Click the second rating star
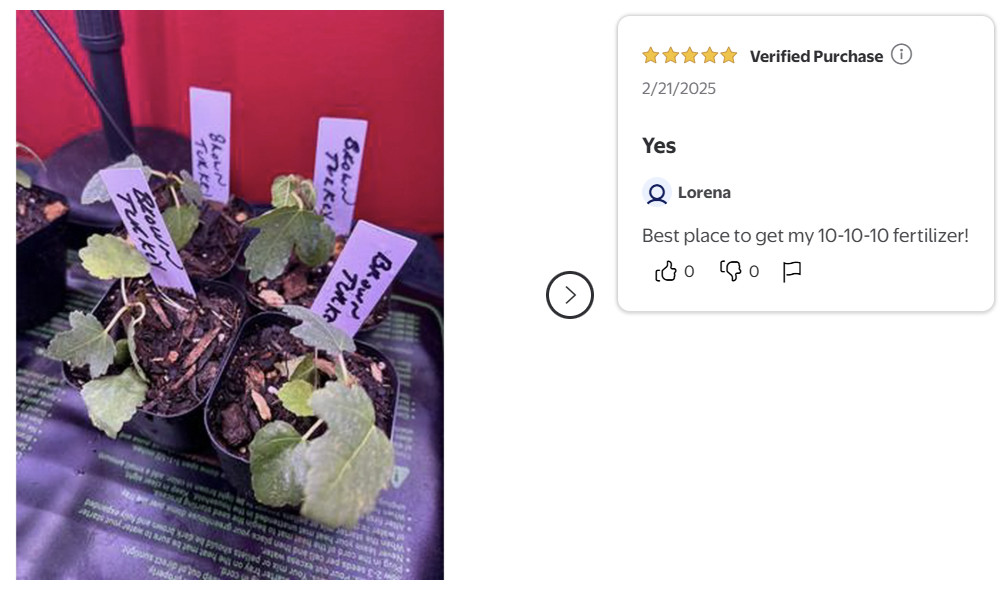Viewport: 1001px width, 600px height. tap(671, 56)
